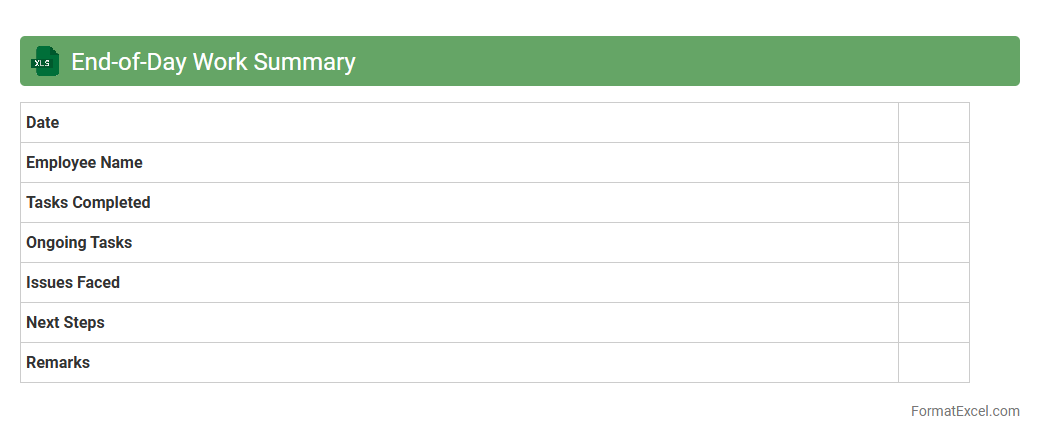Click the End-of-Day Work Summary title

[213, 62]
